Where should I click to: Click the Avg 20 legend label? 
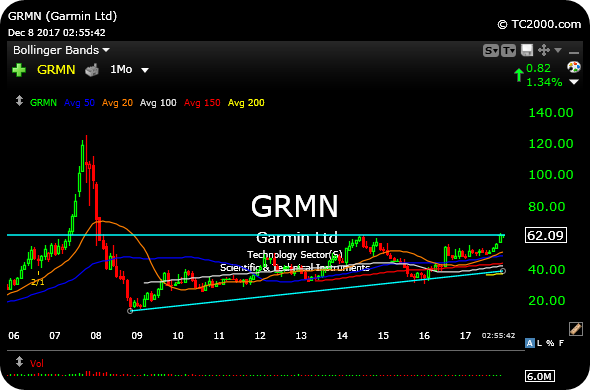tap(117, 103)
